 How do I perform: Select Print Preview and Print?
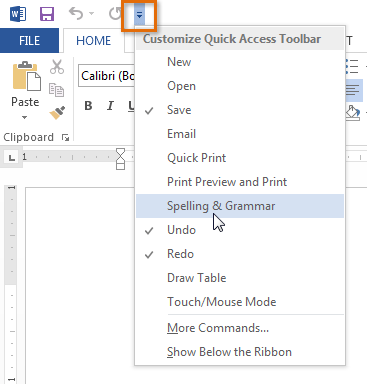(x=240, y=182)
